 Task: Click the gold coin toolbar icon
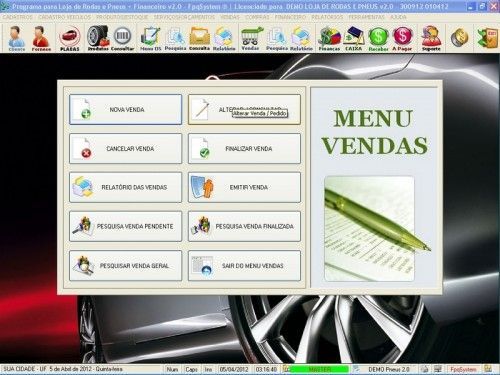point(460,38)
